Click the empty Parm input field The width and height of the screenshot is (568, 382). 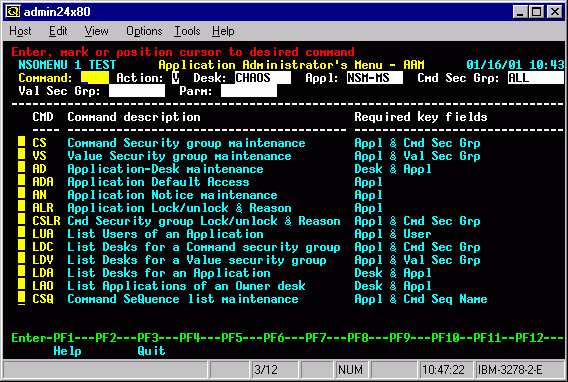(x=249, y=91)
